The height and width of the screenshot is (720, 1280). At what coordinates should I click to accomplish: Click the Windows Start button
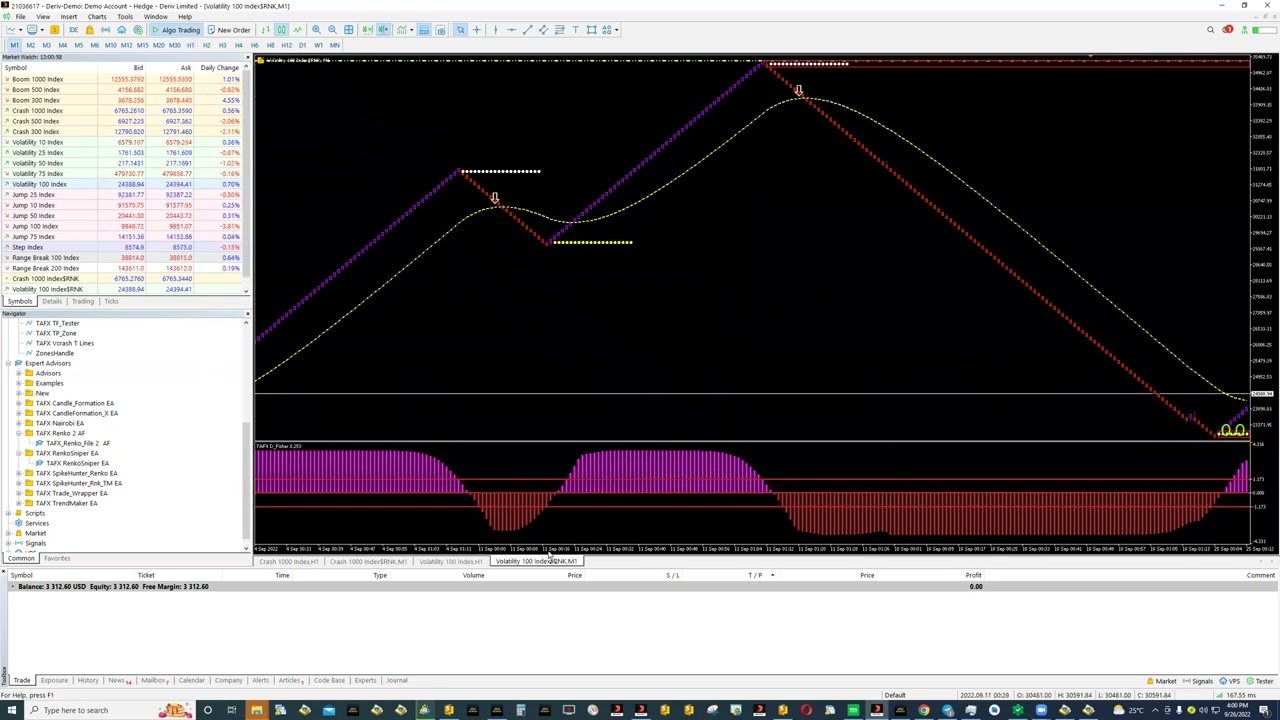tap(11, 710)
